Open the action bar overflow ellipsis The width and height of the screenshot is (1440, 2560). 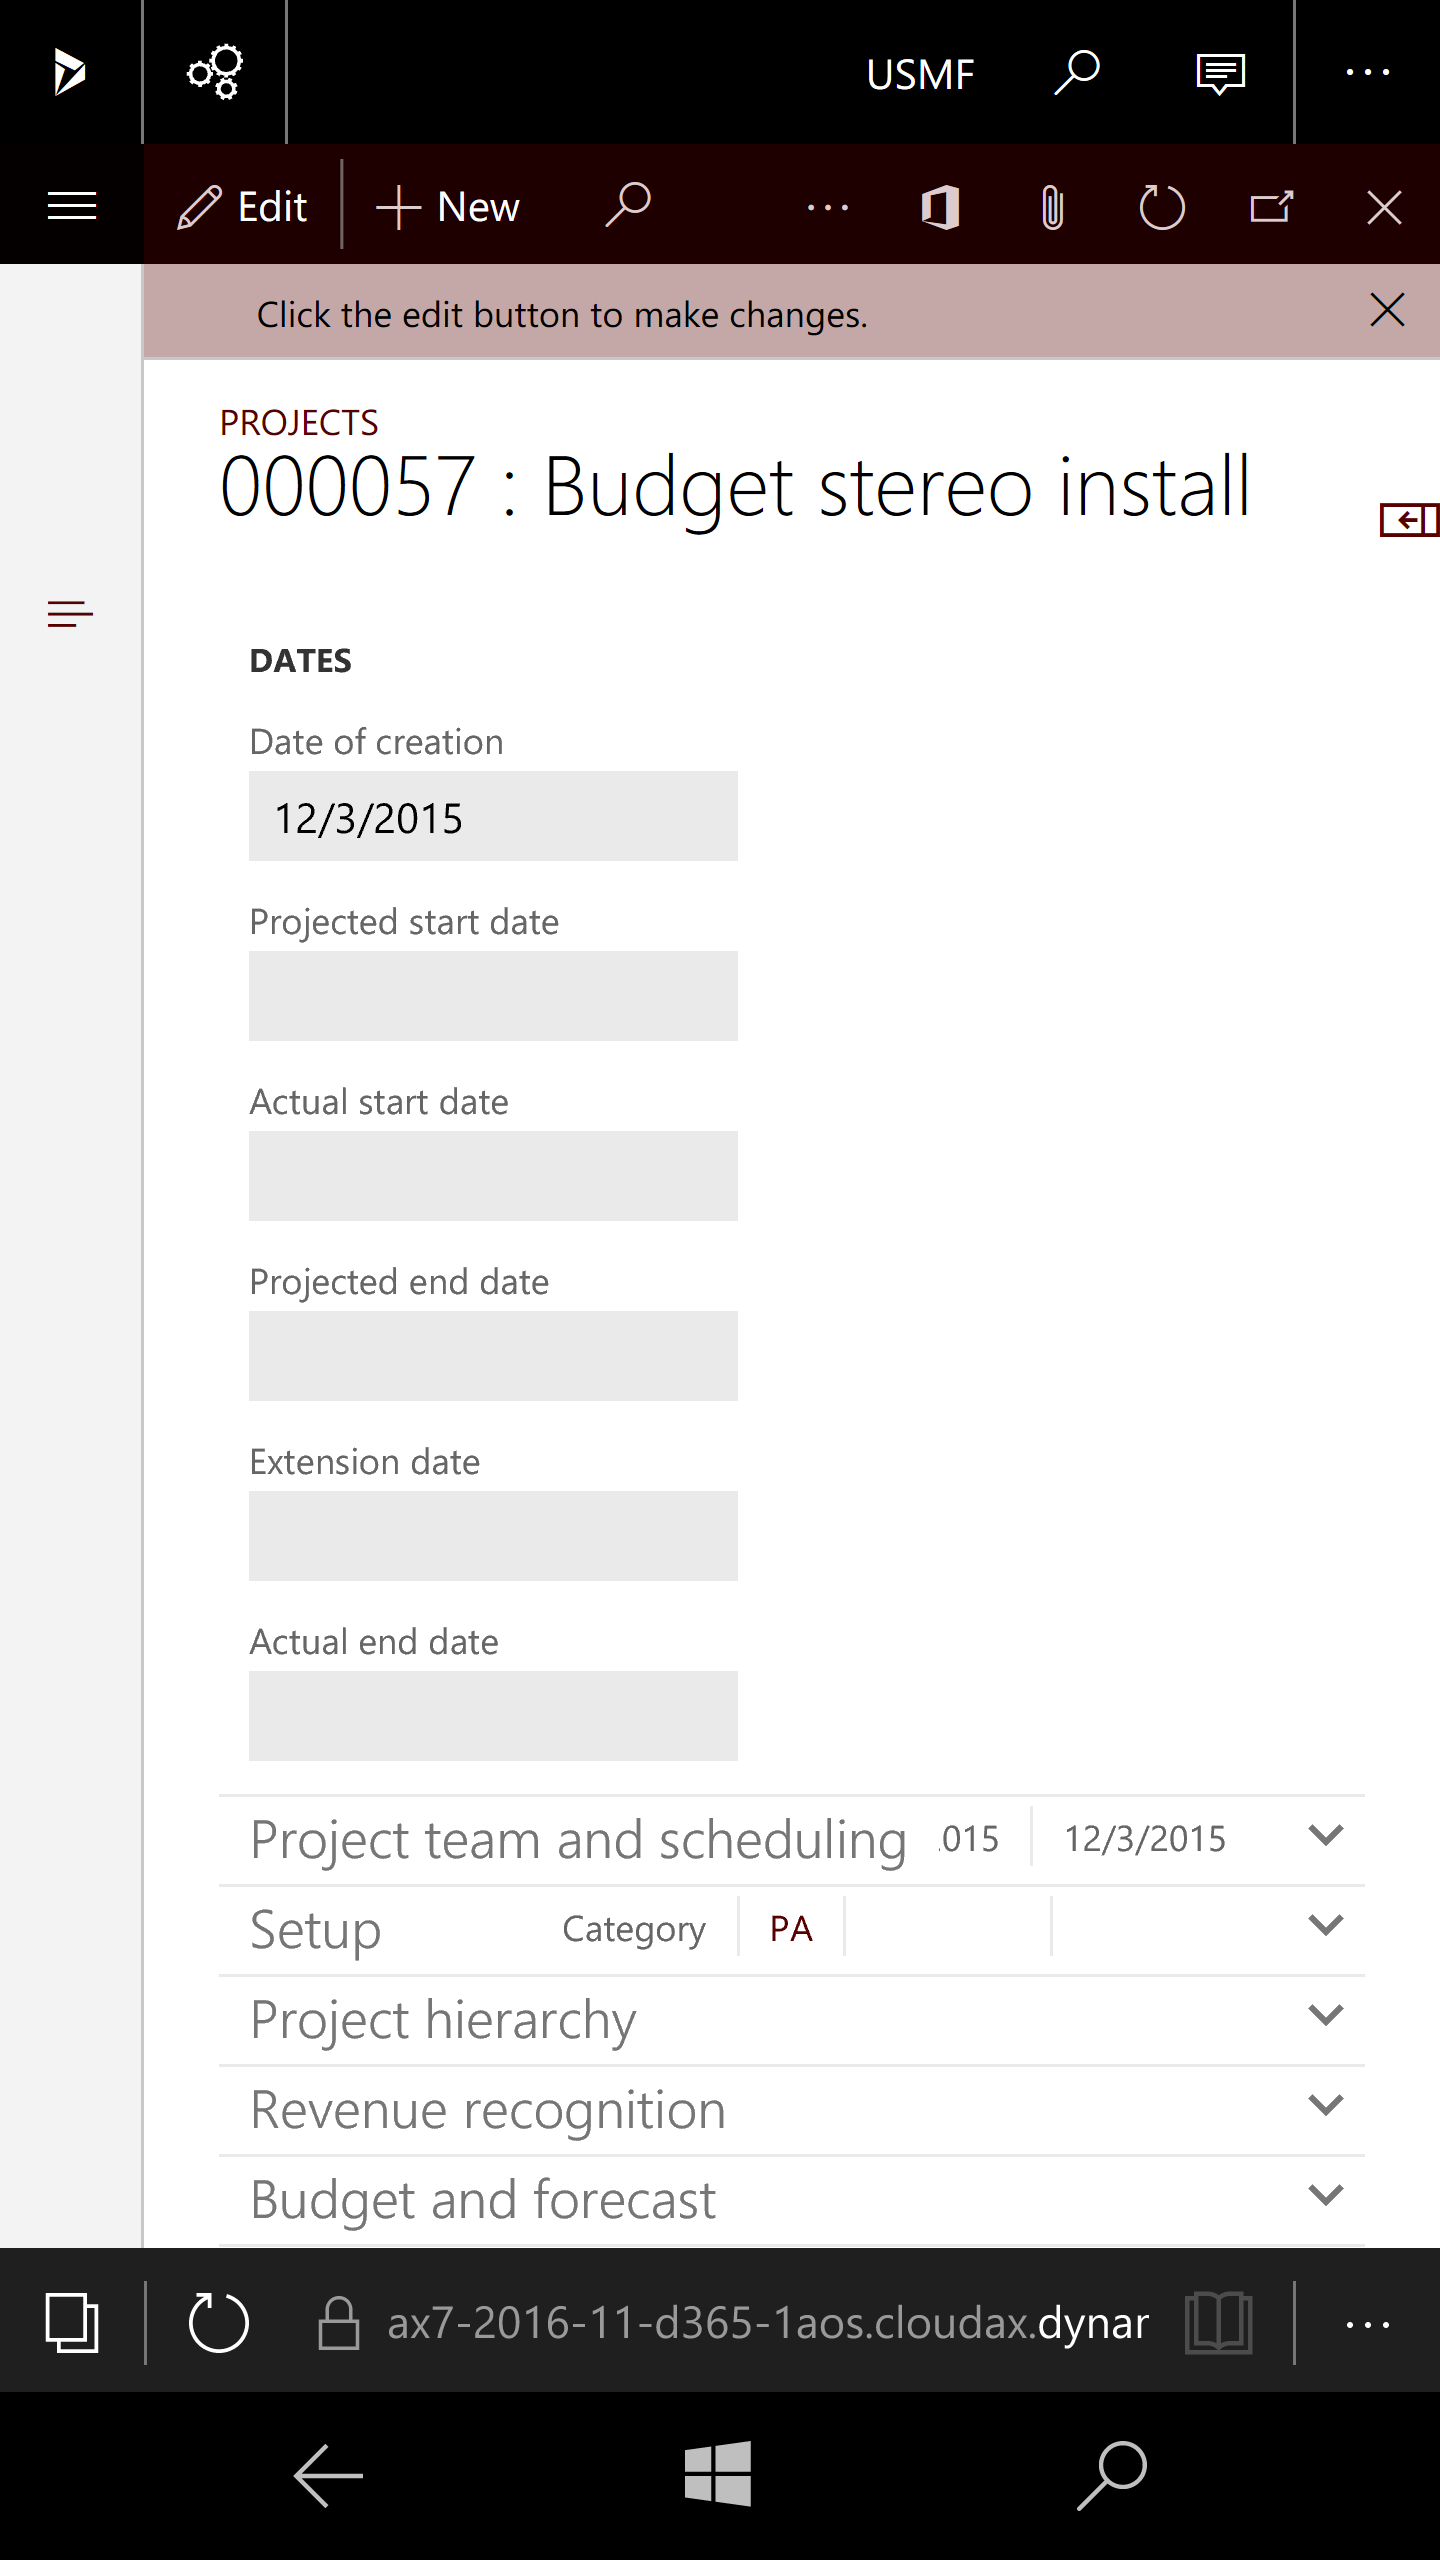click(828, 208)
